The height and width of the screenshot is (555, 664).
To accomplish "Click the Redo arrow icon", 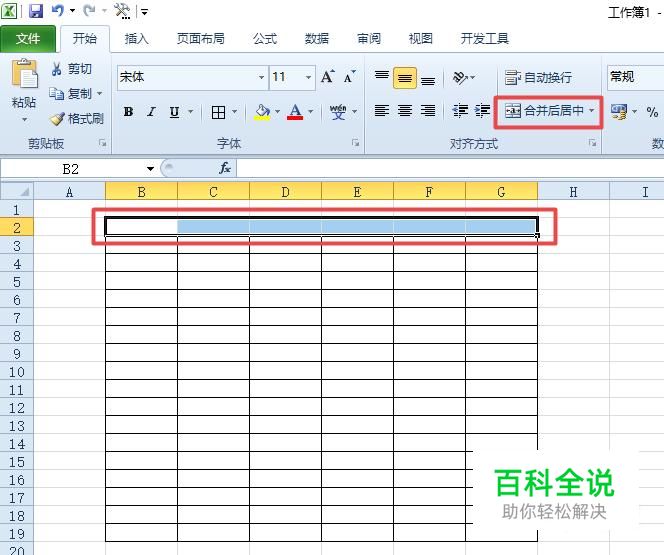I will [89, 11].
